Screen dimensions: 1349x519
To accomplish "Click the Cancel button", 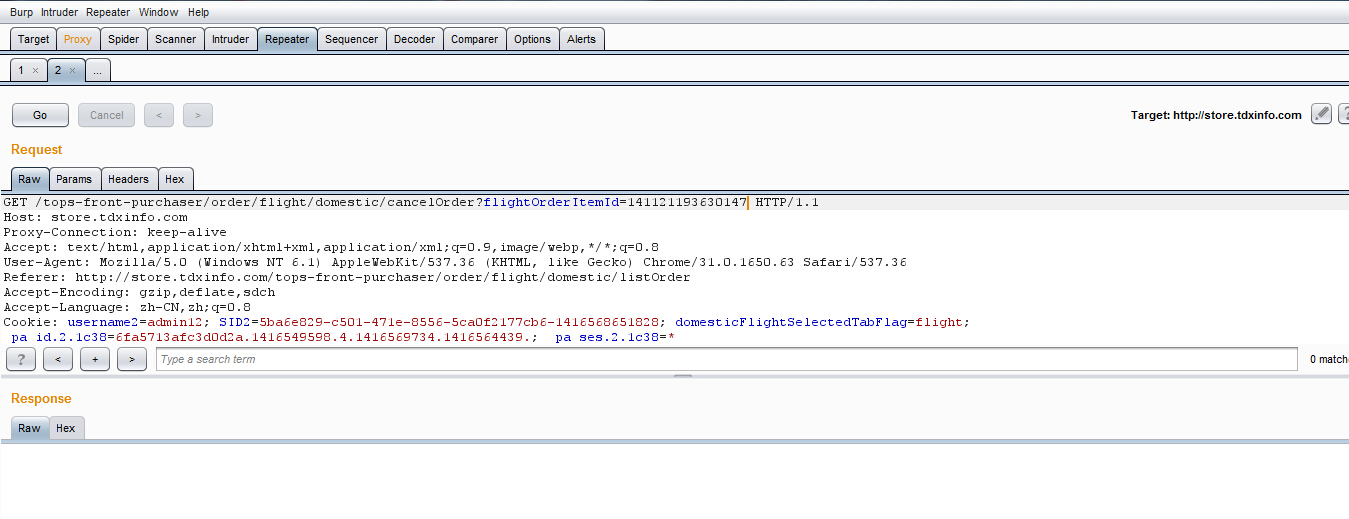I will 106,115.
